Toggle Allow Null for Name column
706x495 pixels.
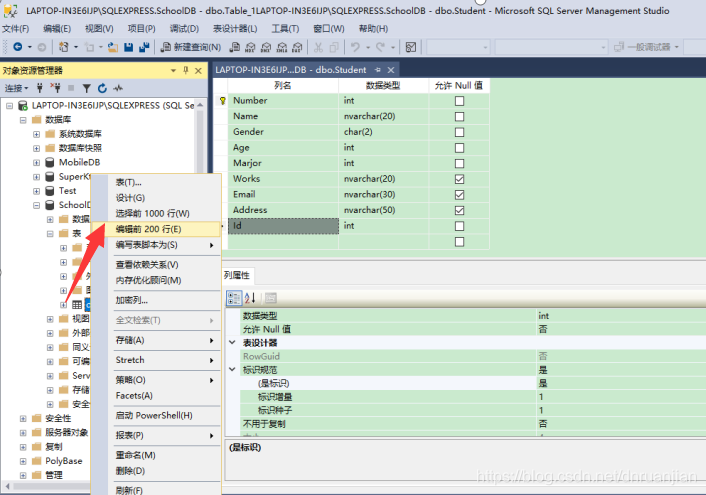pyautogui.click(x=459, y=117)
